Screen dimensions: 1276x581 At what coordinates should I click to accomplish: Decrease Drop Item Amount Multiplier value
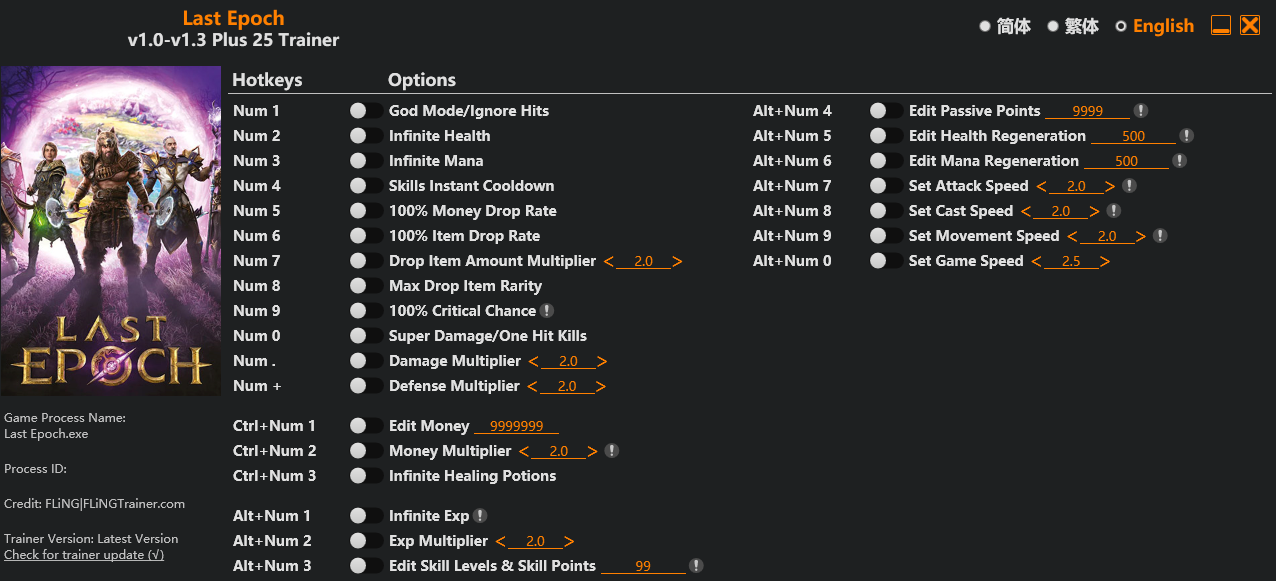pos(609,261)
